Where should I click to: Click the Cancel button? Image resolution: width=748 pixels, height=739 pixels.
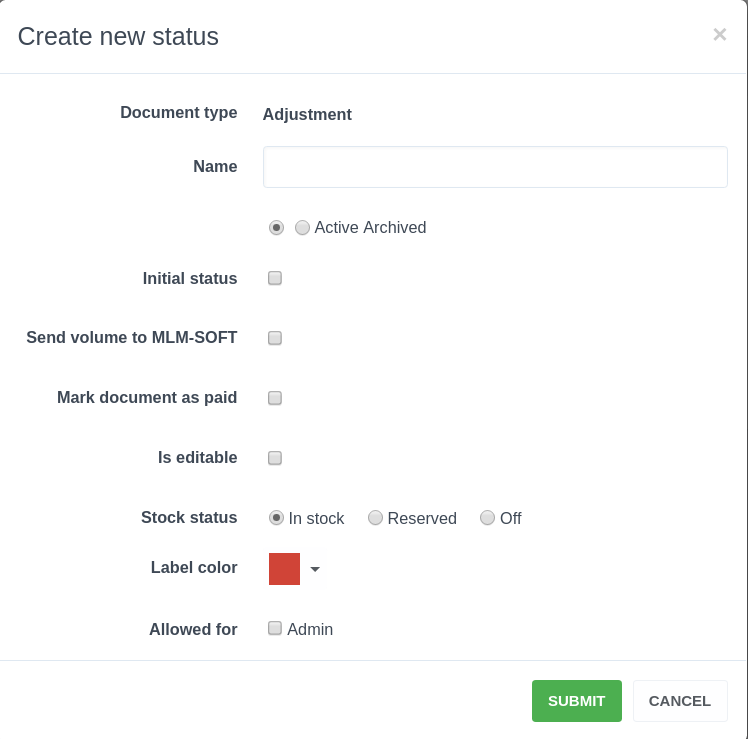point(679,701)
